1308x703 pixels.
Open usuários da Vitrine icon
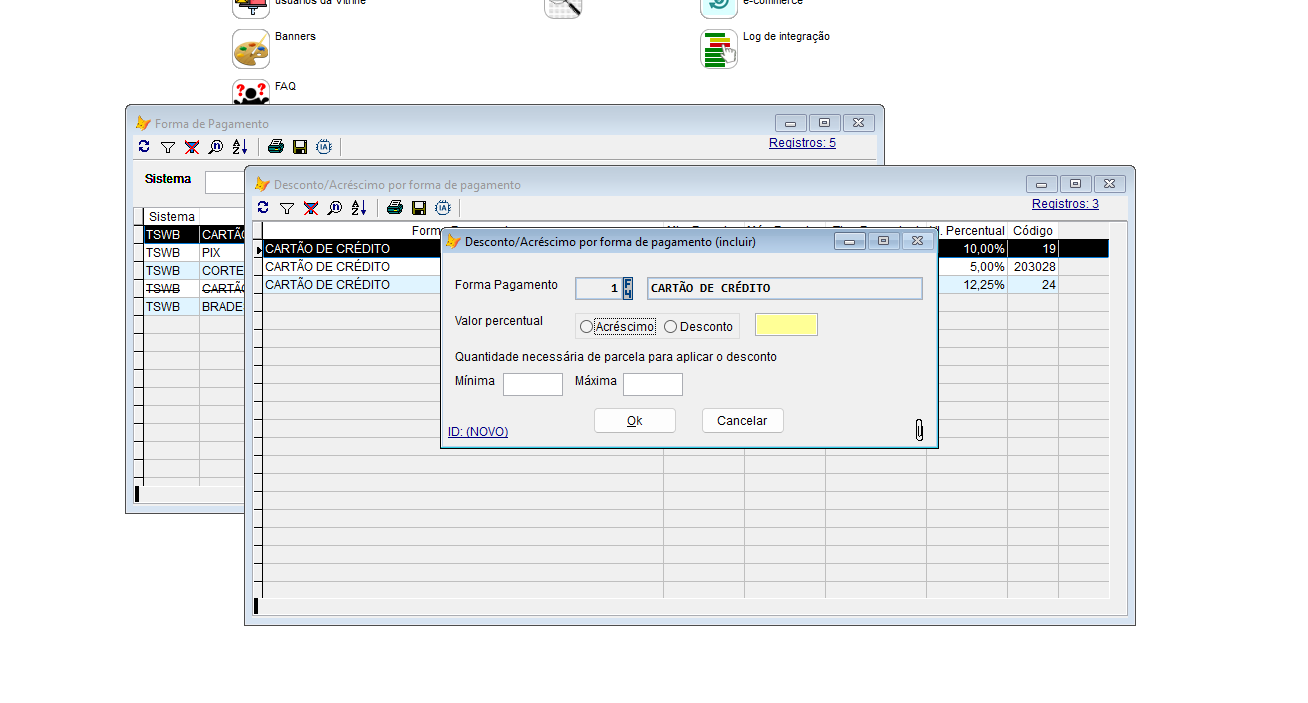coord(251,8)
